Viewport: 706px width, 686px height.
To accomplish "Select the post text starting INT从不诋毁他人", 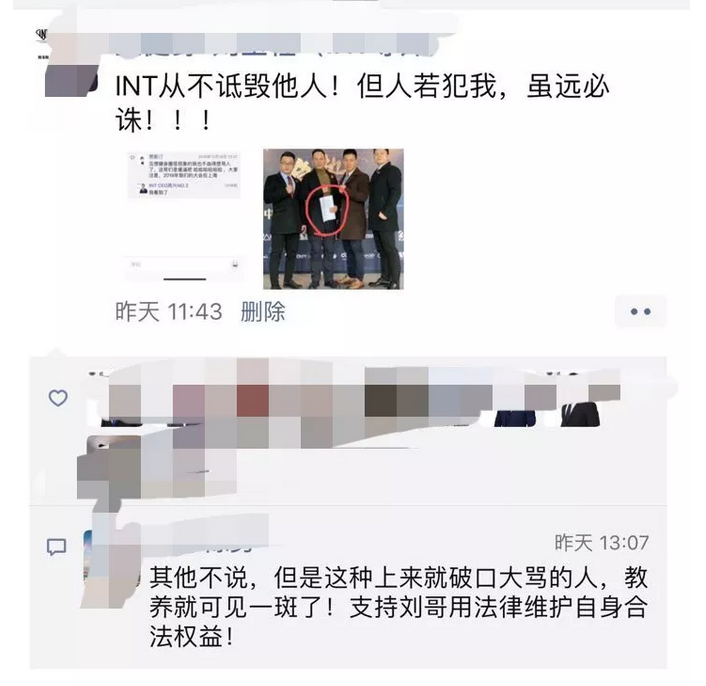I will click(x=362, y=104).
